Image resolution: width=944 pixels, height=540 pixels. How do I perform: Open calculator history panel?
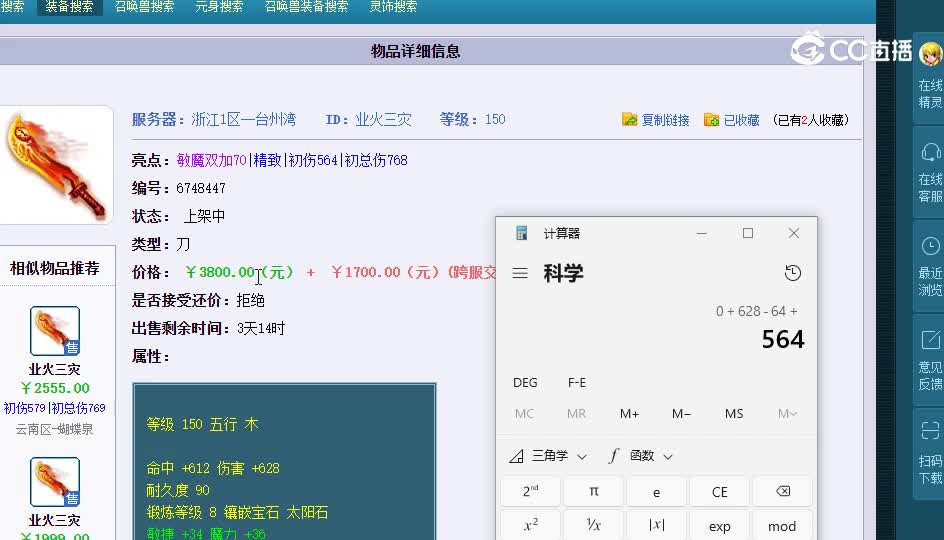[792, 273]
